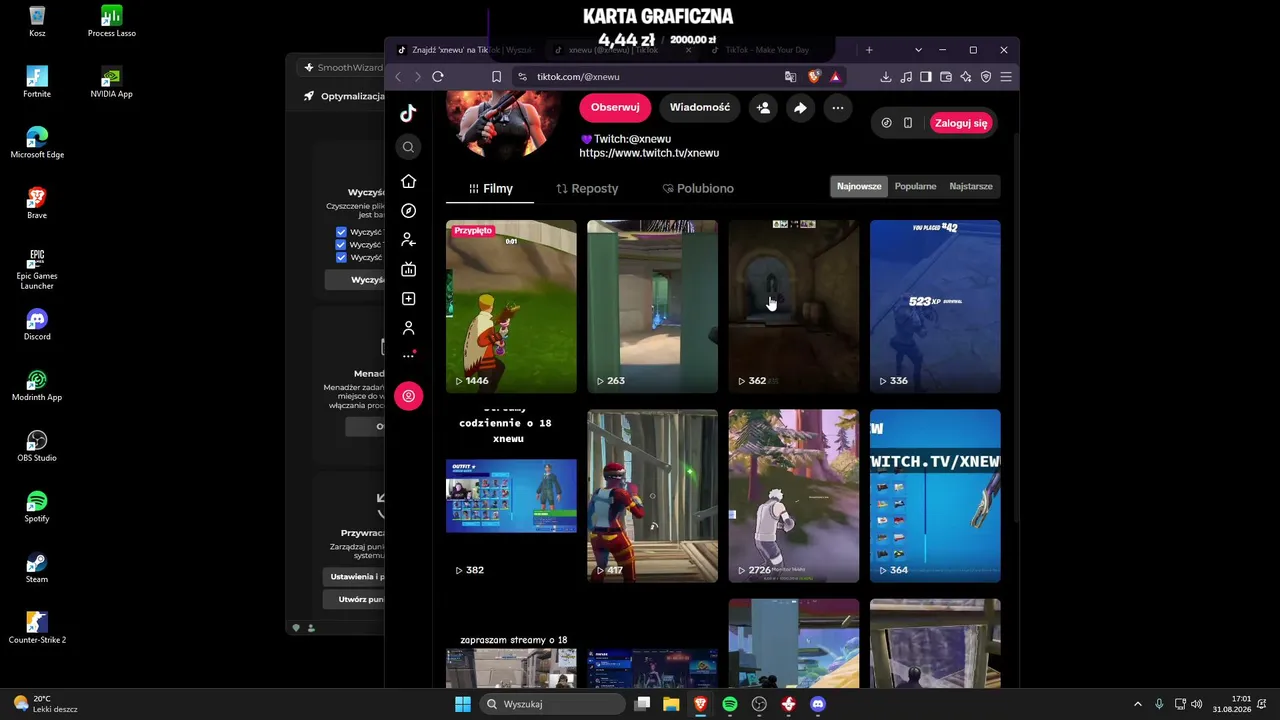Switch to the Polubiono tab
Viewport: 1280px width, 720px height.
tap(698, 188)
